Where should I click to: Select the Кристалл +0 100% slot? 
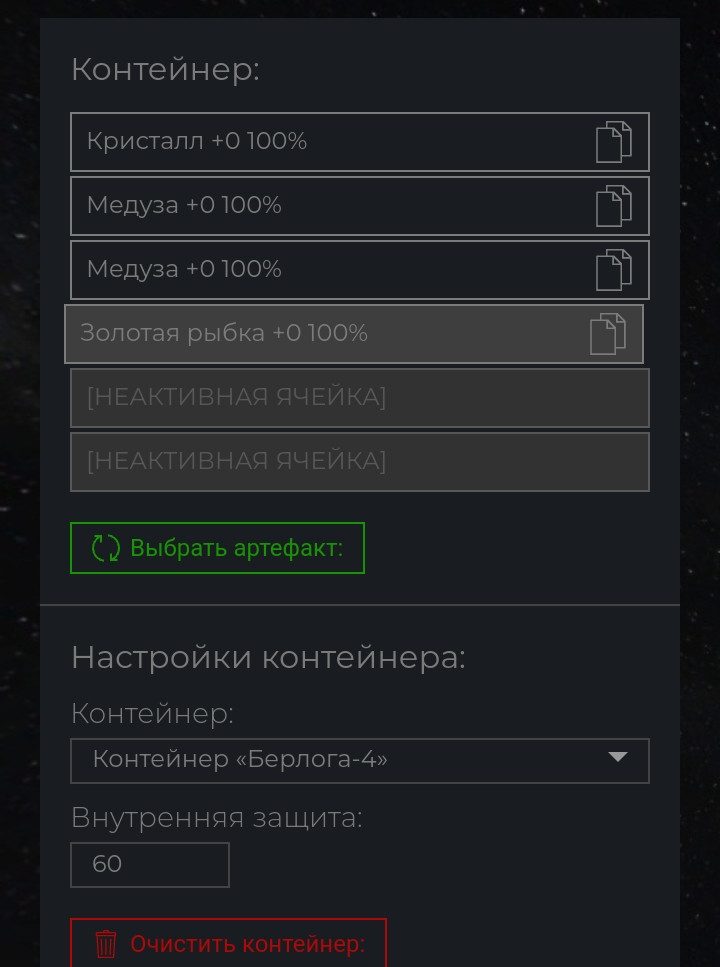click(360, 142)
